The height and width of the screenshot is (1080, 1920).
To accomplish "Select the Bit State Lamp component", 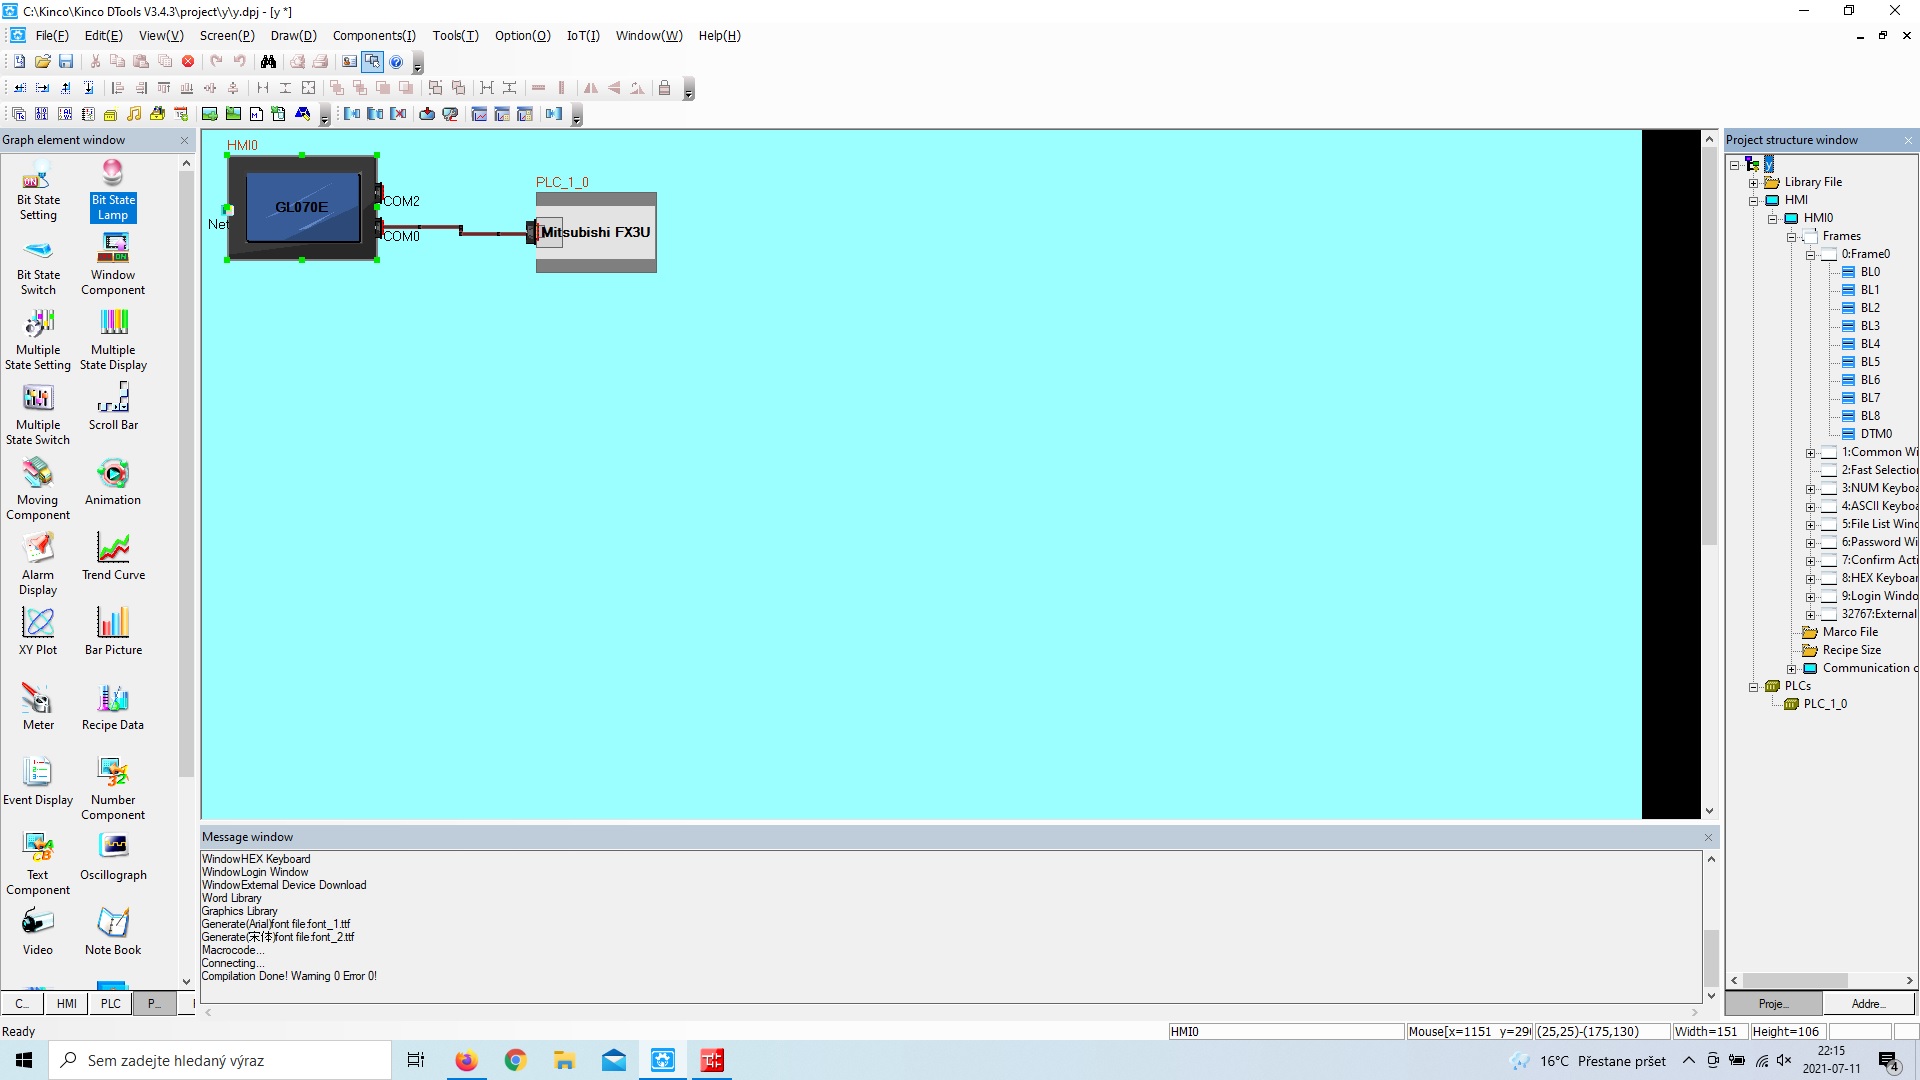I will point(113,190).
